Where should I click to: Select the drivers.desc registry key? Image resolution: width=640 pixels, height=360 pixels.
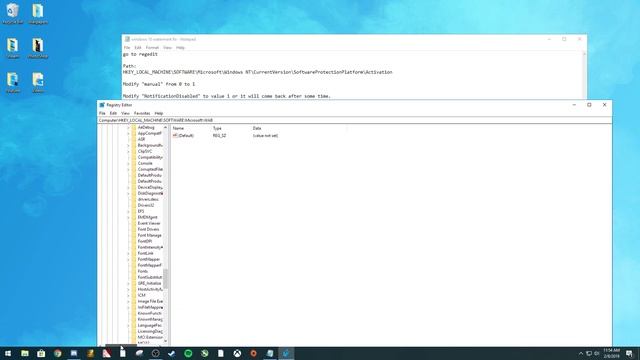pos(148,199)
